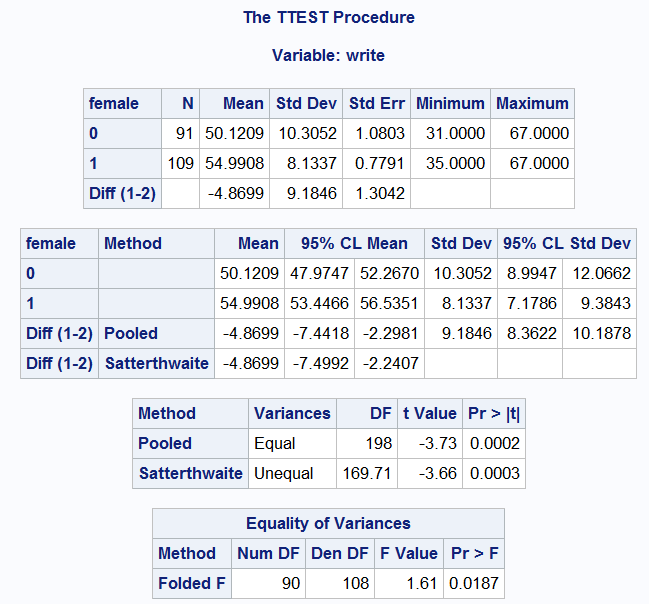The width and height of the screenshot is (649, 604).
Task: Select the 'Variable: write' heading
Action: pyautogui.click(x=328, y=55)
